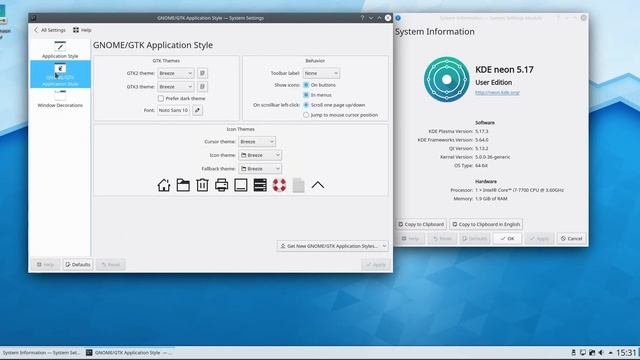Open the Cursor theme dropdown
Screen dimensions: 640x360
257,142
